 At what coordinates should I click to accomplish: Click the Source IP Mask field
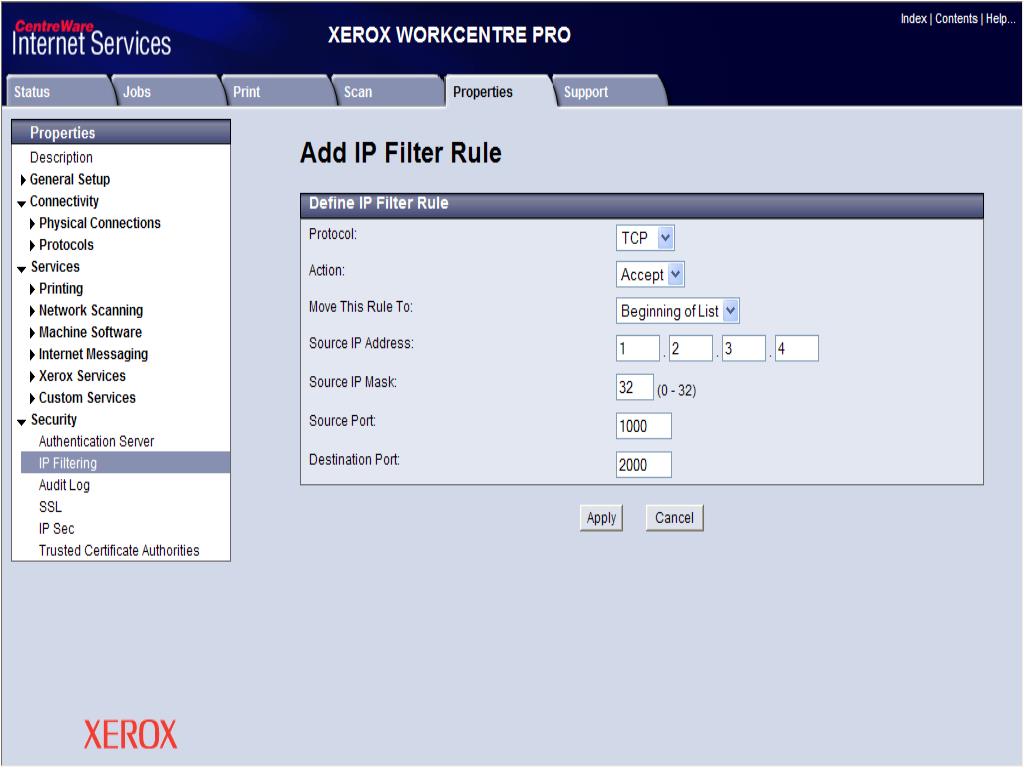pos(635,387)
